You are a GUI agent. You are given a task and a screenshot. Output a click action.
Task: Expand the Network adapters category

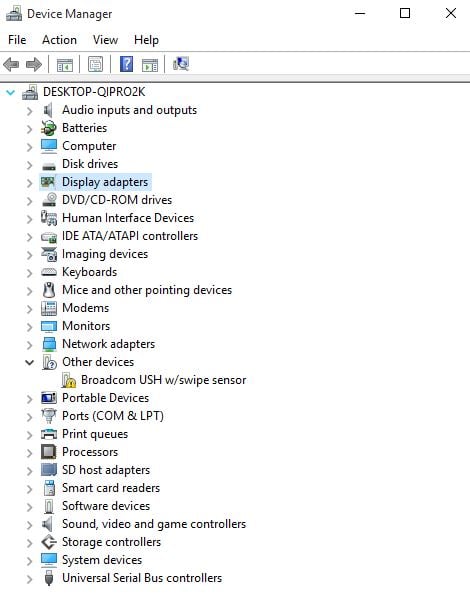click(x=30, y=345)
